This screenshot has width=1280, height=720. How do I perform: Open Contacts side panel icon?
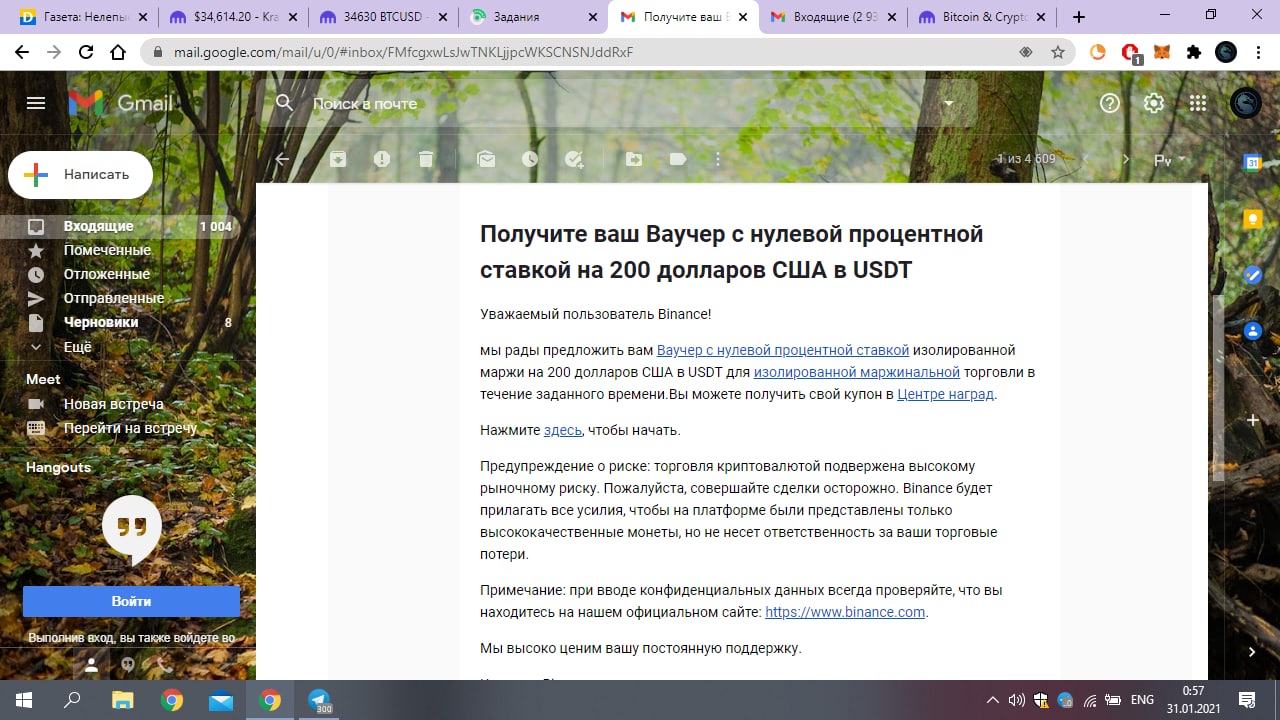click(1252, 330)
